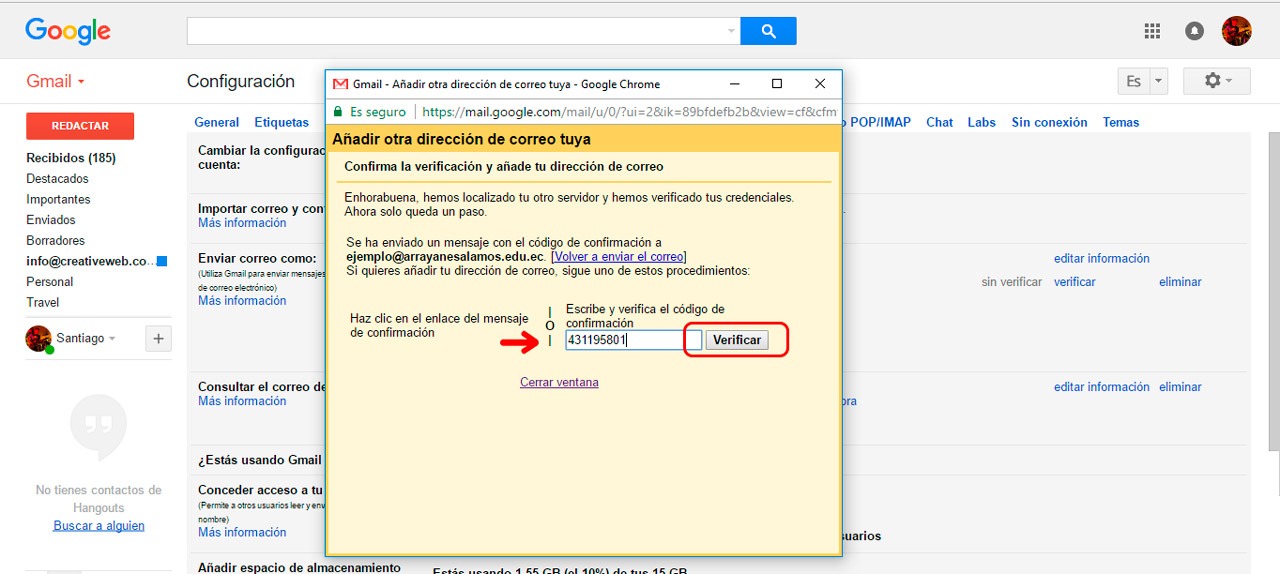Click the blue color square beside info@creativeweb label

click(162, 261)
